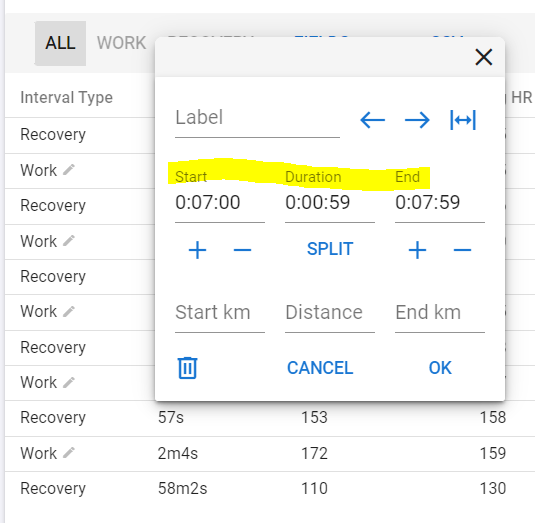Image resolution: width=535 pixels, height=523 pixels.
Task: Click the left arrow previous interval icon
Action: coord(372,120)
